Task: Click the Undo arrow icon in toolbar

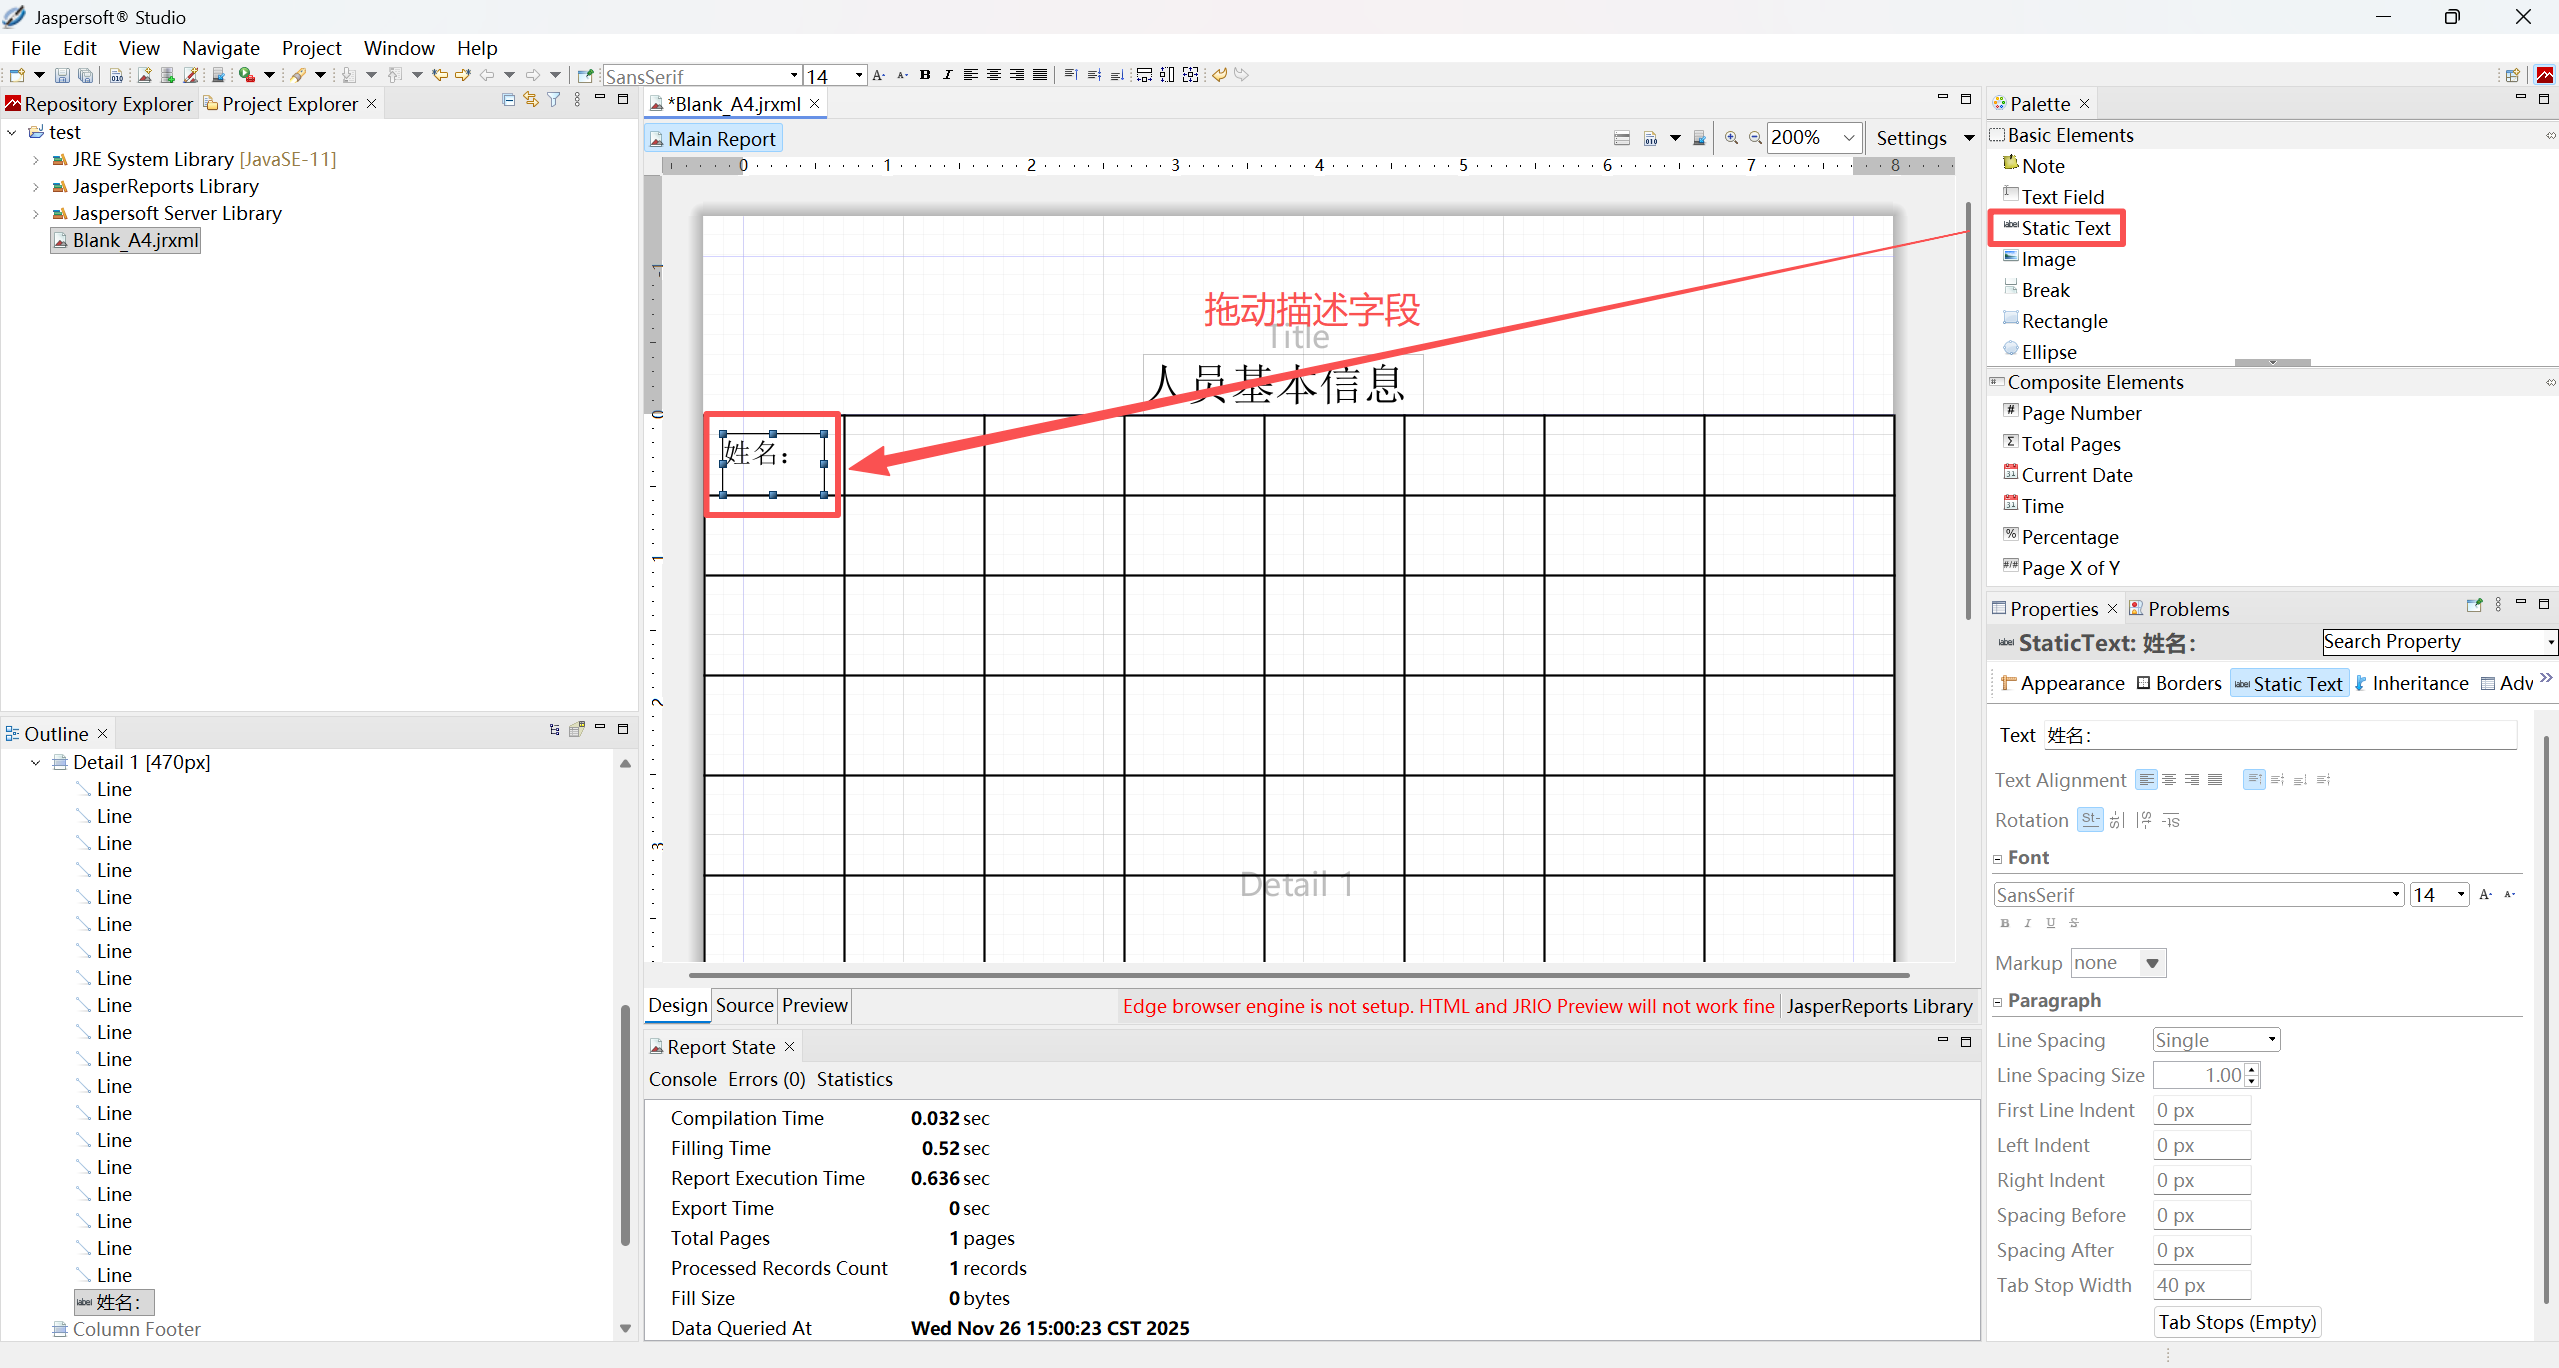Action: [1219, 75]
